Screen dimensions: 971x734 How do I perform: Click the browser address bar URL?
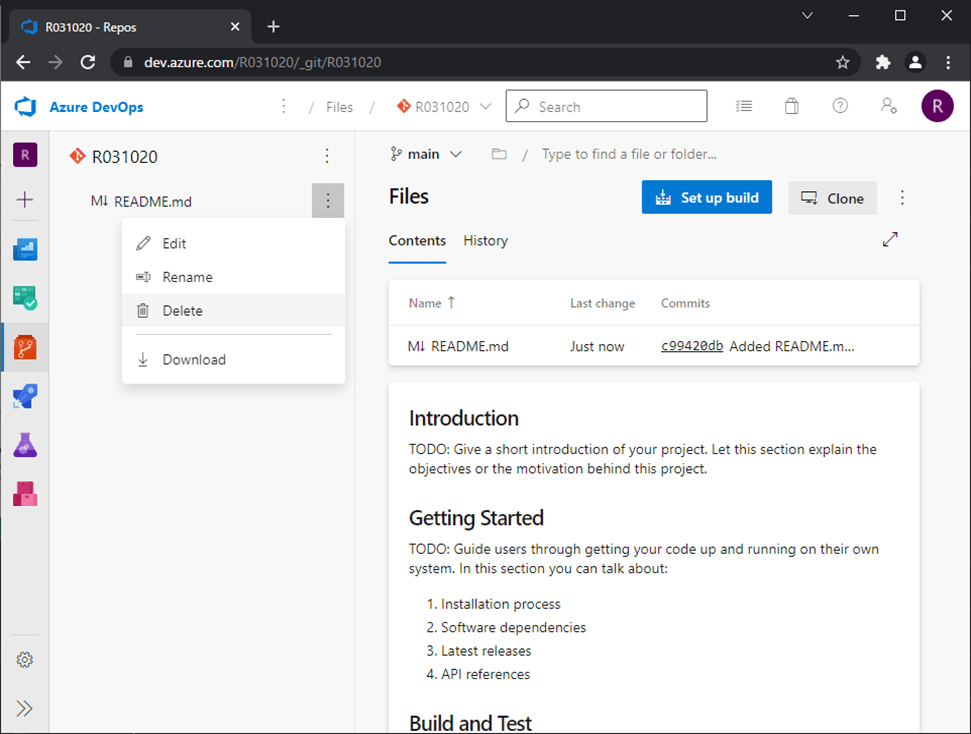click(263, 62)
